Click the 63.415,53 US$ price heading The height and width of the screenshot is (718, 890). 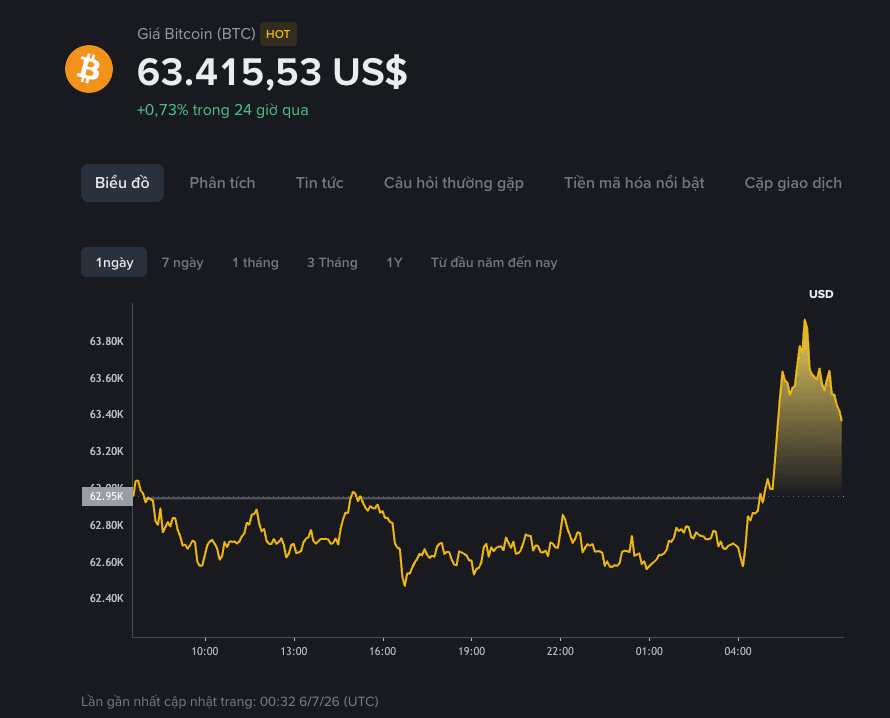(272, 72)
